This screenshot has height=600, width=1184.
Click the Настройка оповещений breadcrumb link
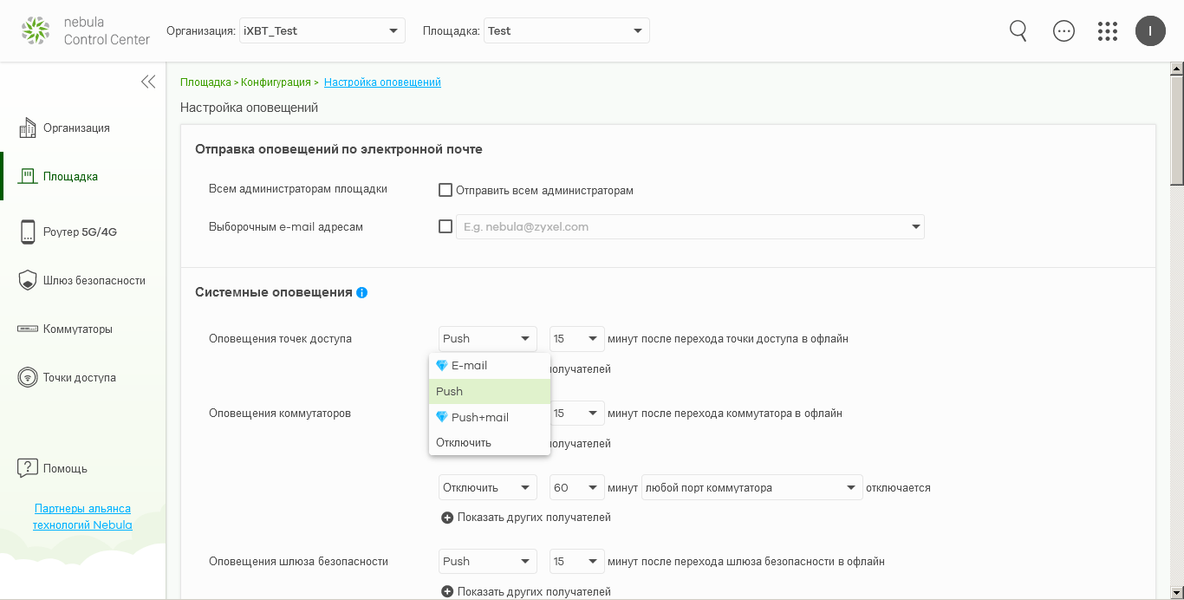point(382,82)
